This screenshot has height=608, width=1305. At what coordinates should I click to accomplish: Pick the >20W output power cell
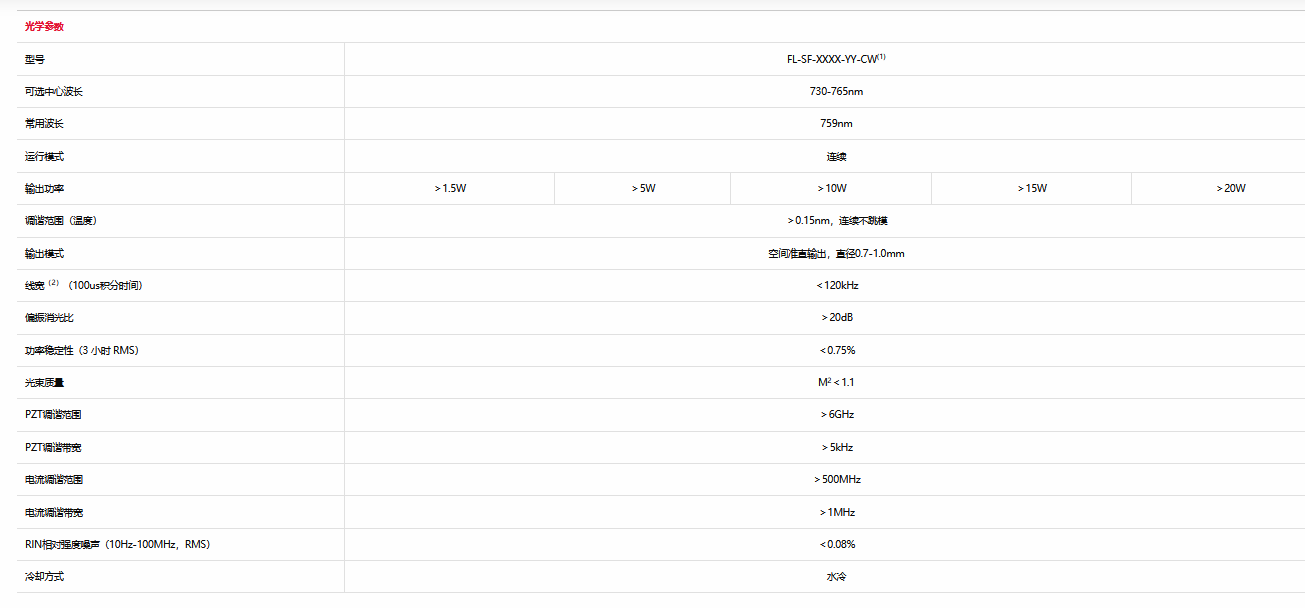click(1230, 188)
